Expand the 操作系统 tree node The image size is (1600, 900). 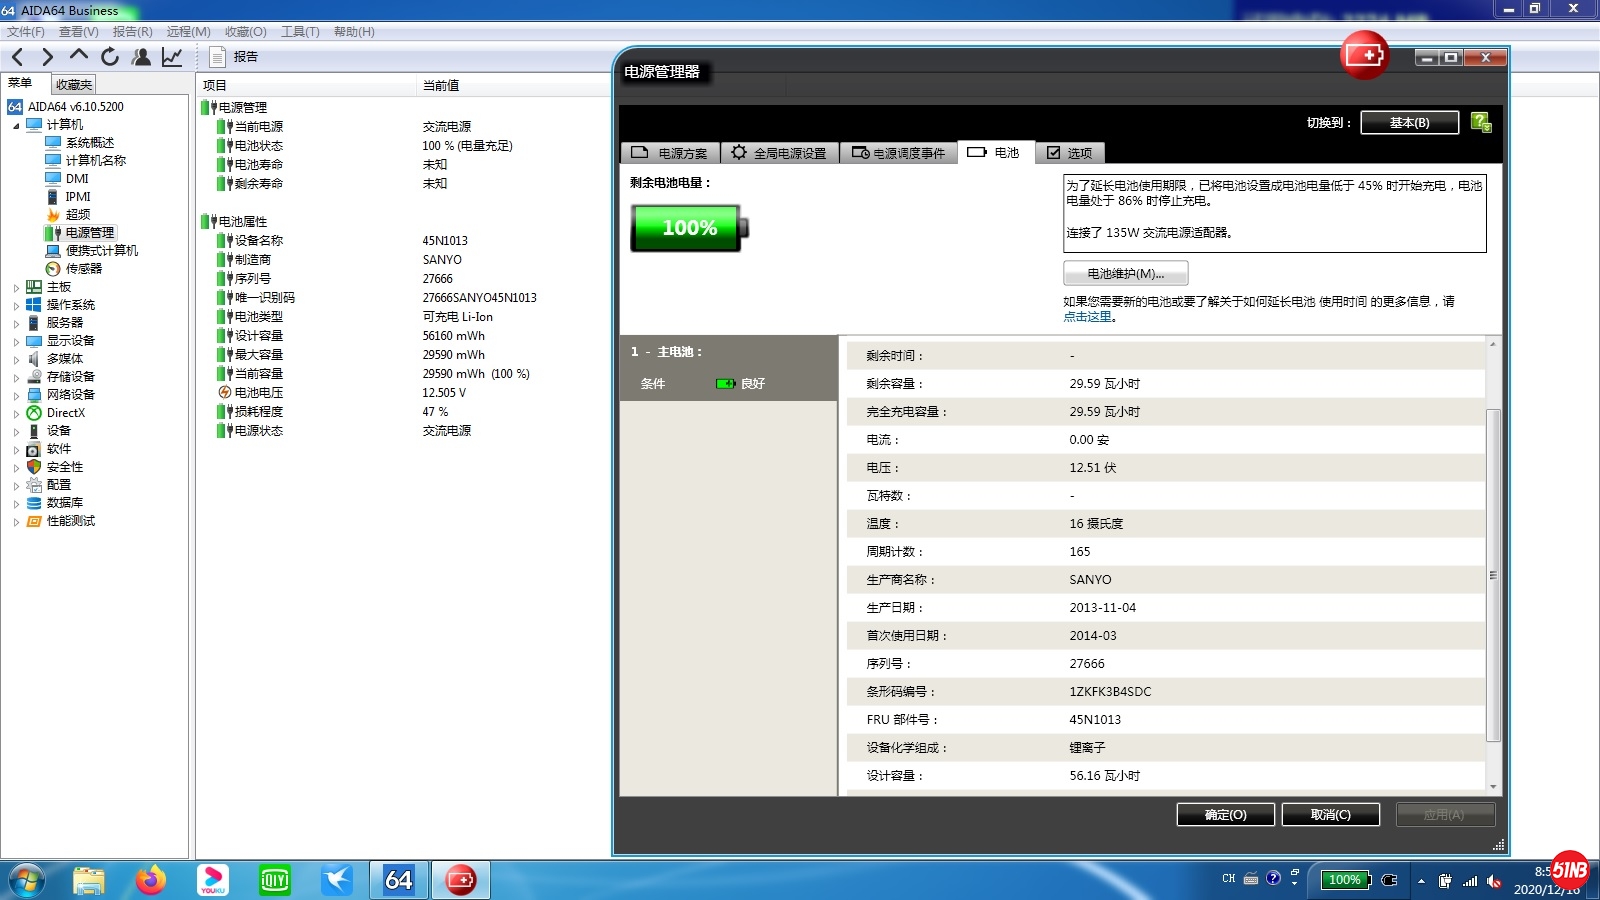[x=16, y=305]
